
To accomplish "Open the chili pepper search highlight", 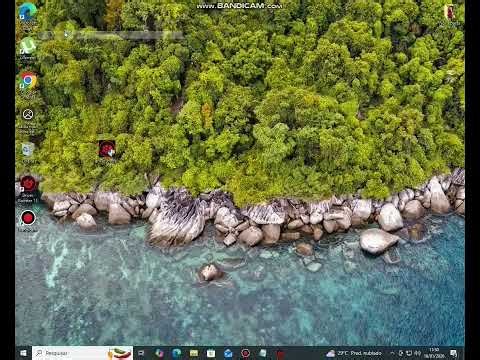I will 120,353.
